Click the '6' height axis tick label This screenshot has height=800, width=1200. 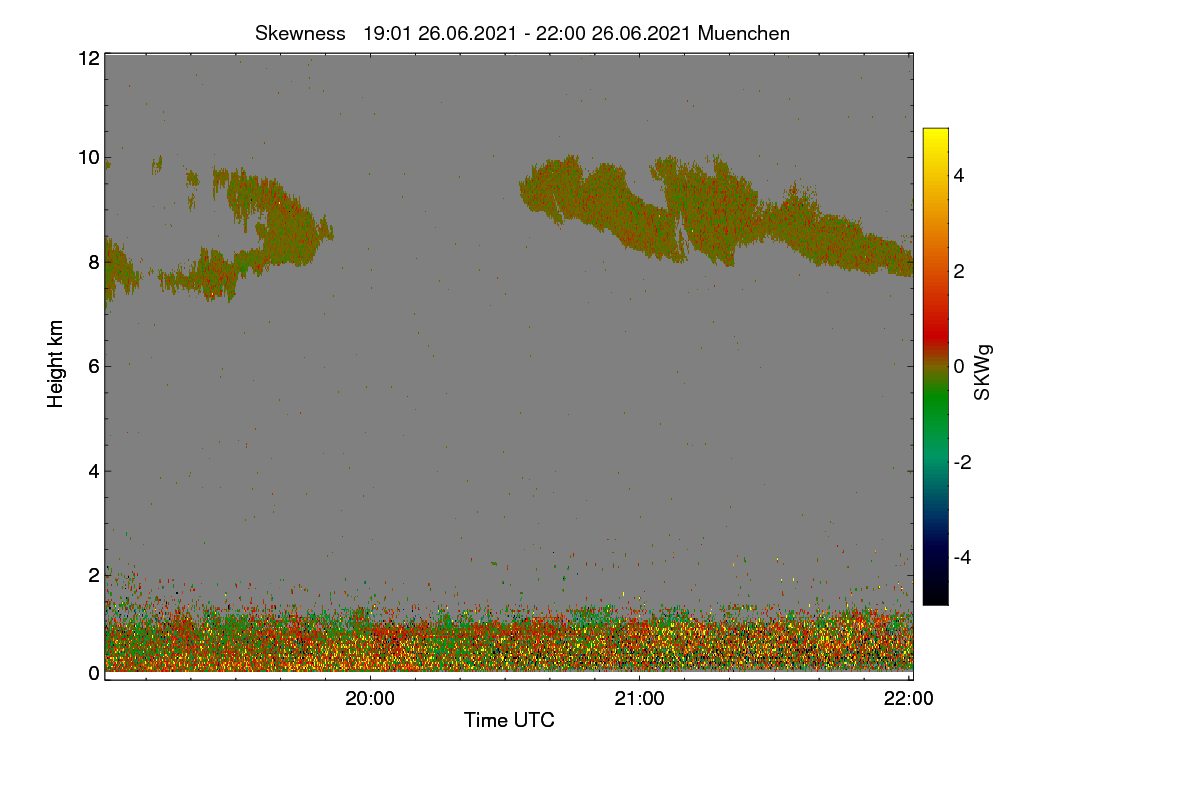point(94,366)
